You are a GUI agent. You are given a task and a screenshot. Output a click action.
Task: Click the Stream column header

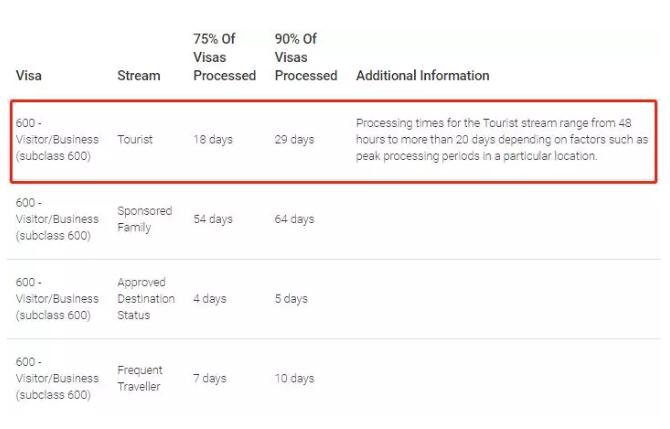pos(139,76)
